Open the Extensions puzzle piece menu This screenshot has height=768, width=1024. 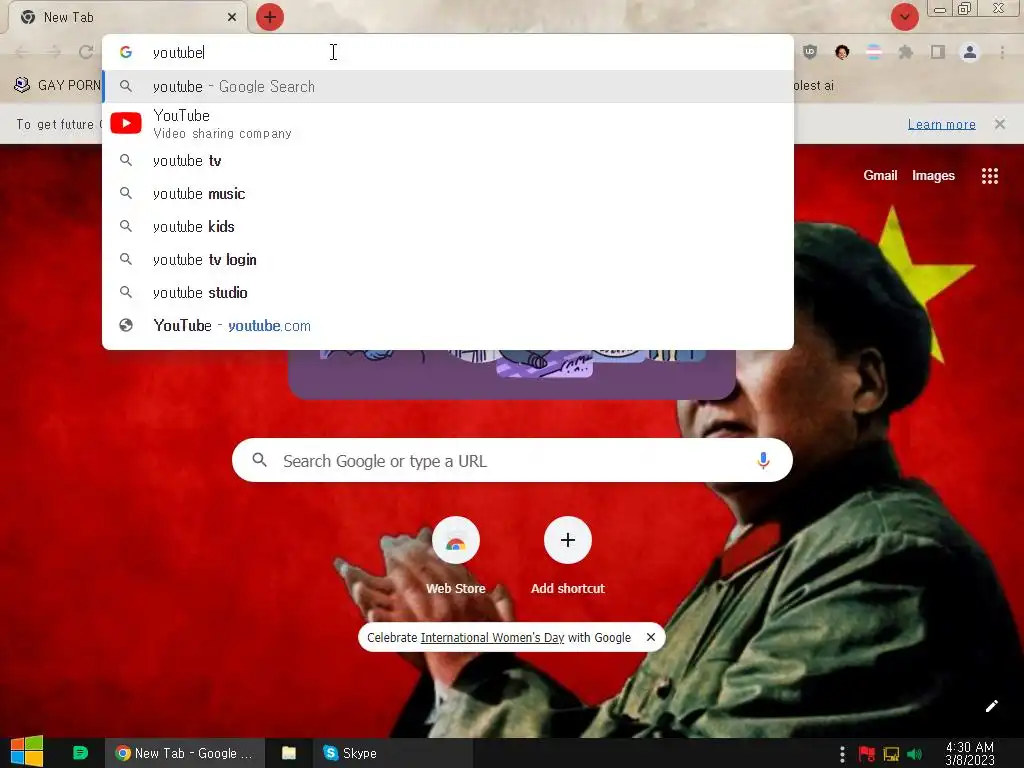[905, 52]
